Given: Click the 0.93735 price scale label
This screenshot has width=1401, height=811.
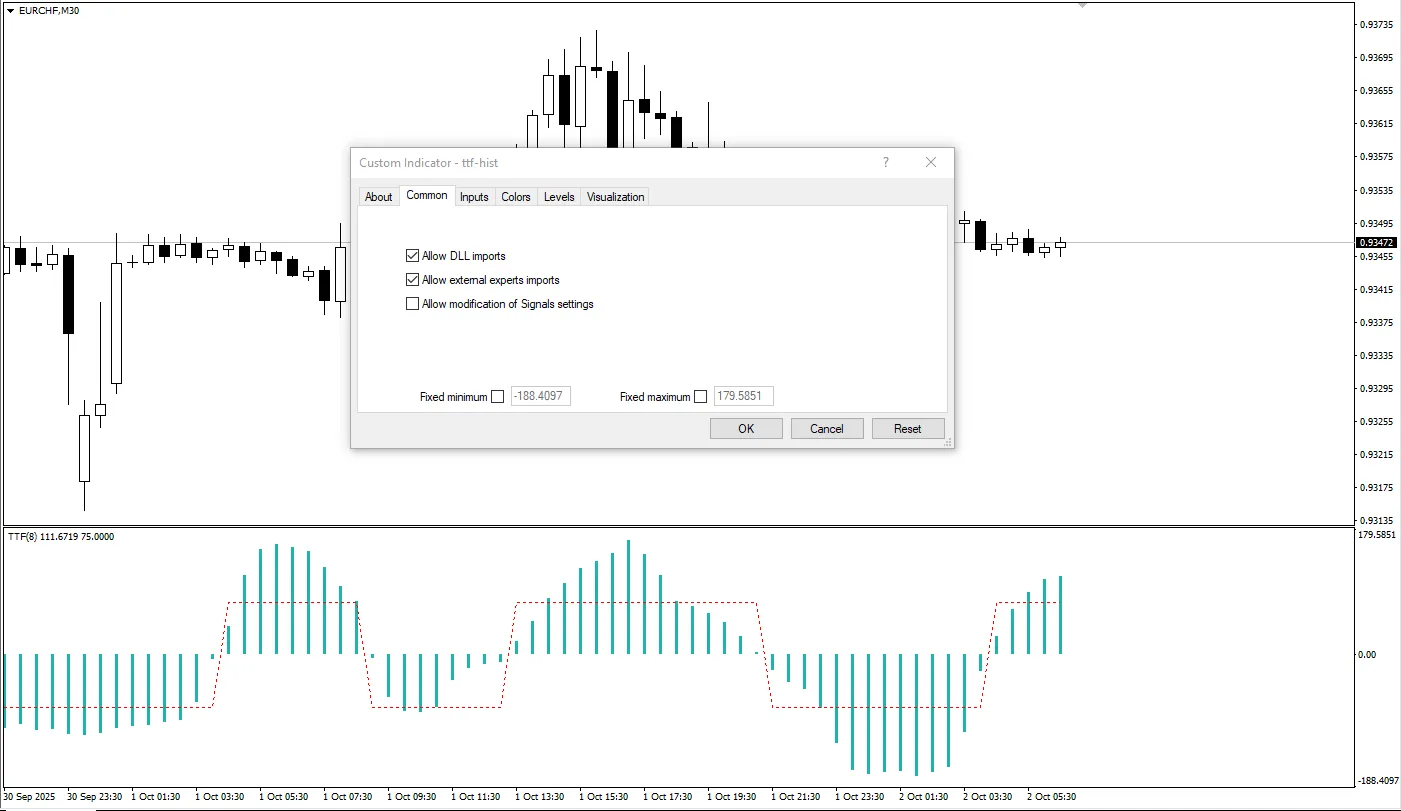Looking at the screenshot, I should coord(1378,24).
